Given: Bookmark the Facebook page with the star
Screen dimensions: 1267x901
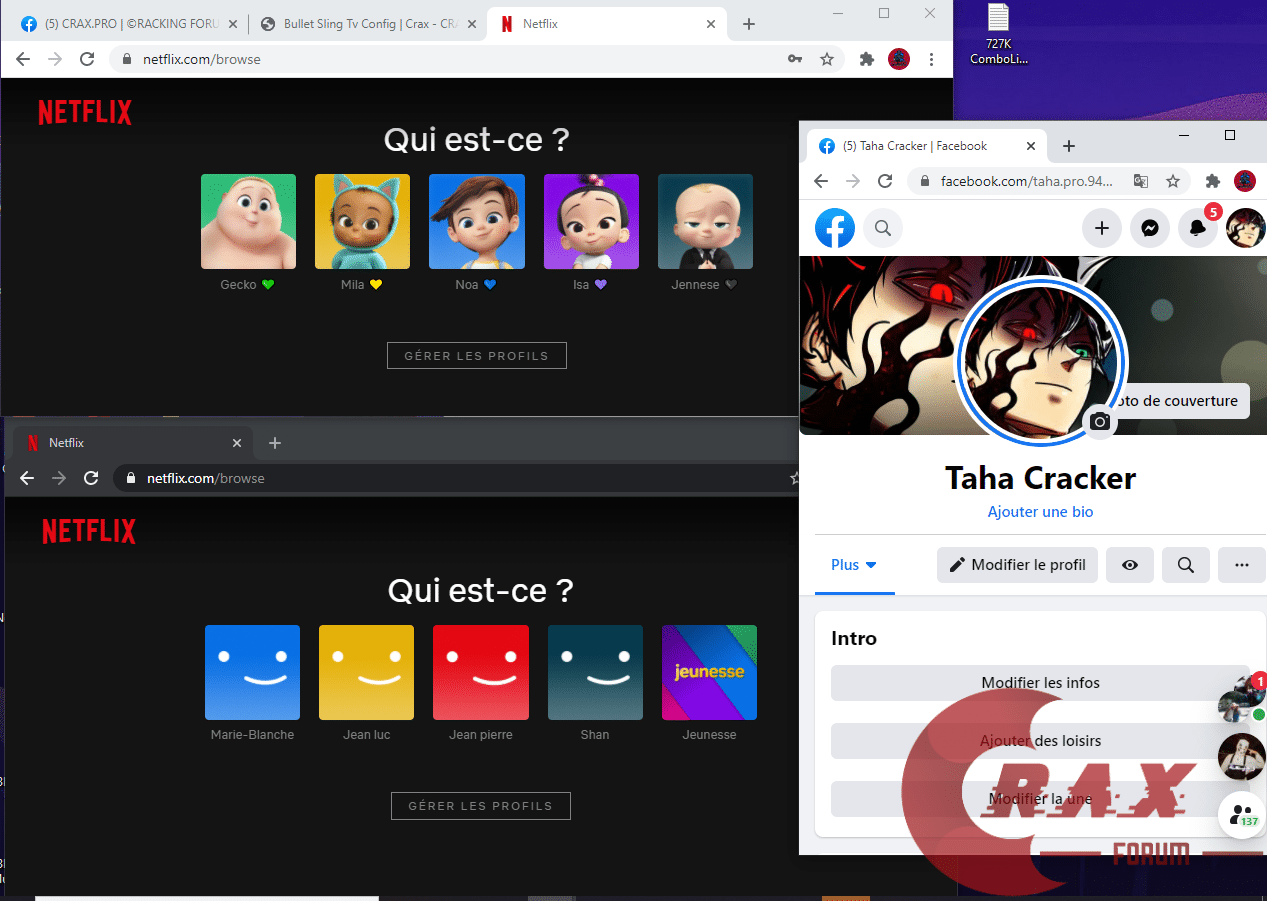Looking at the screenshot, I should click(1173, 181).
